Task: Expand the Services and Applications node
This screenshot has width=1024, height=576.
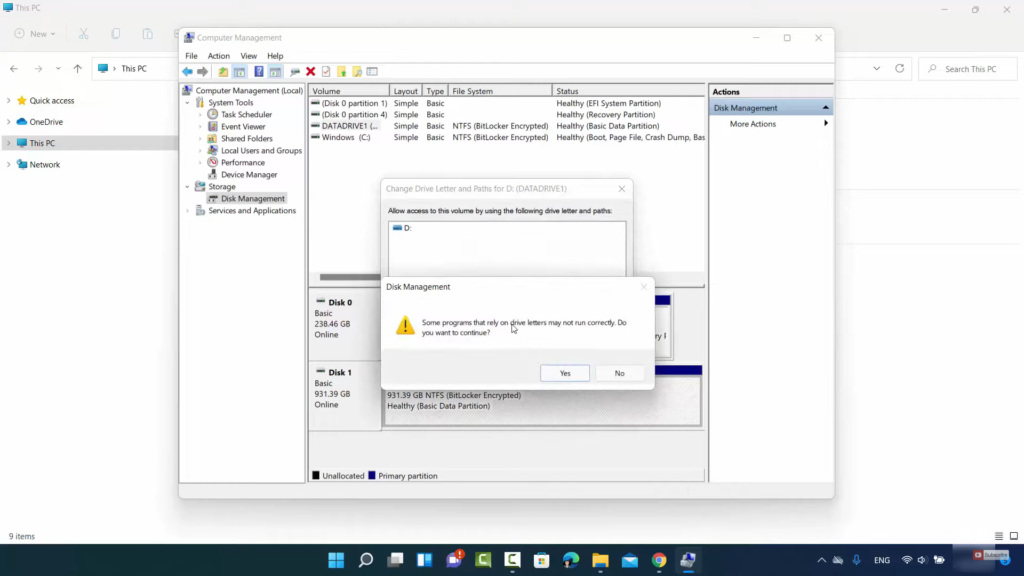Action: tap(188, 211)
